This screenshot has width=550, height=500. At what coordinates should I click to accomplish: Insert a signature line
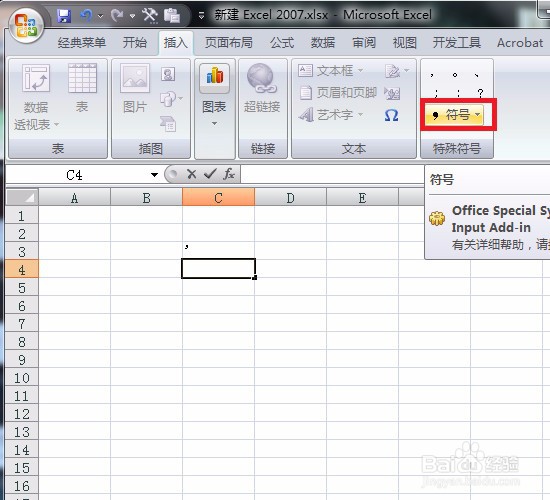396,71
